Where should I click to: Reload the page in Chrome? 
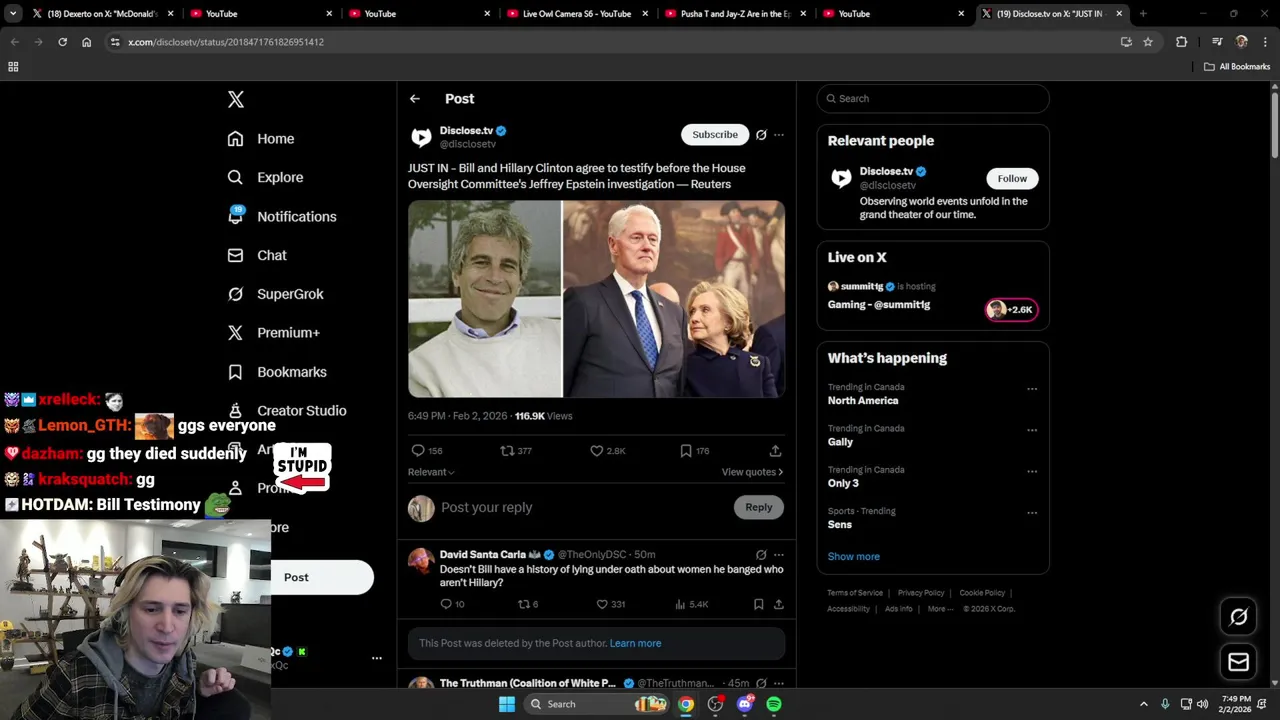62,42
